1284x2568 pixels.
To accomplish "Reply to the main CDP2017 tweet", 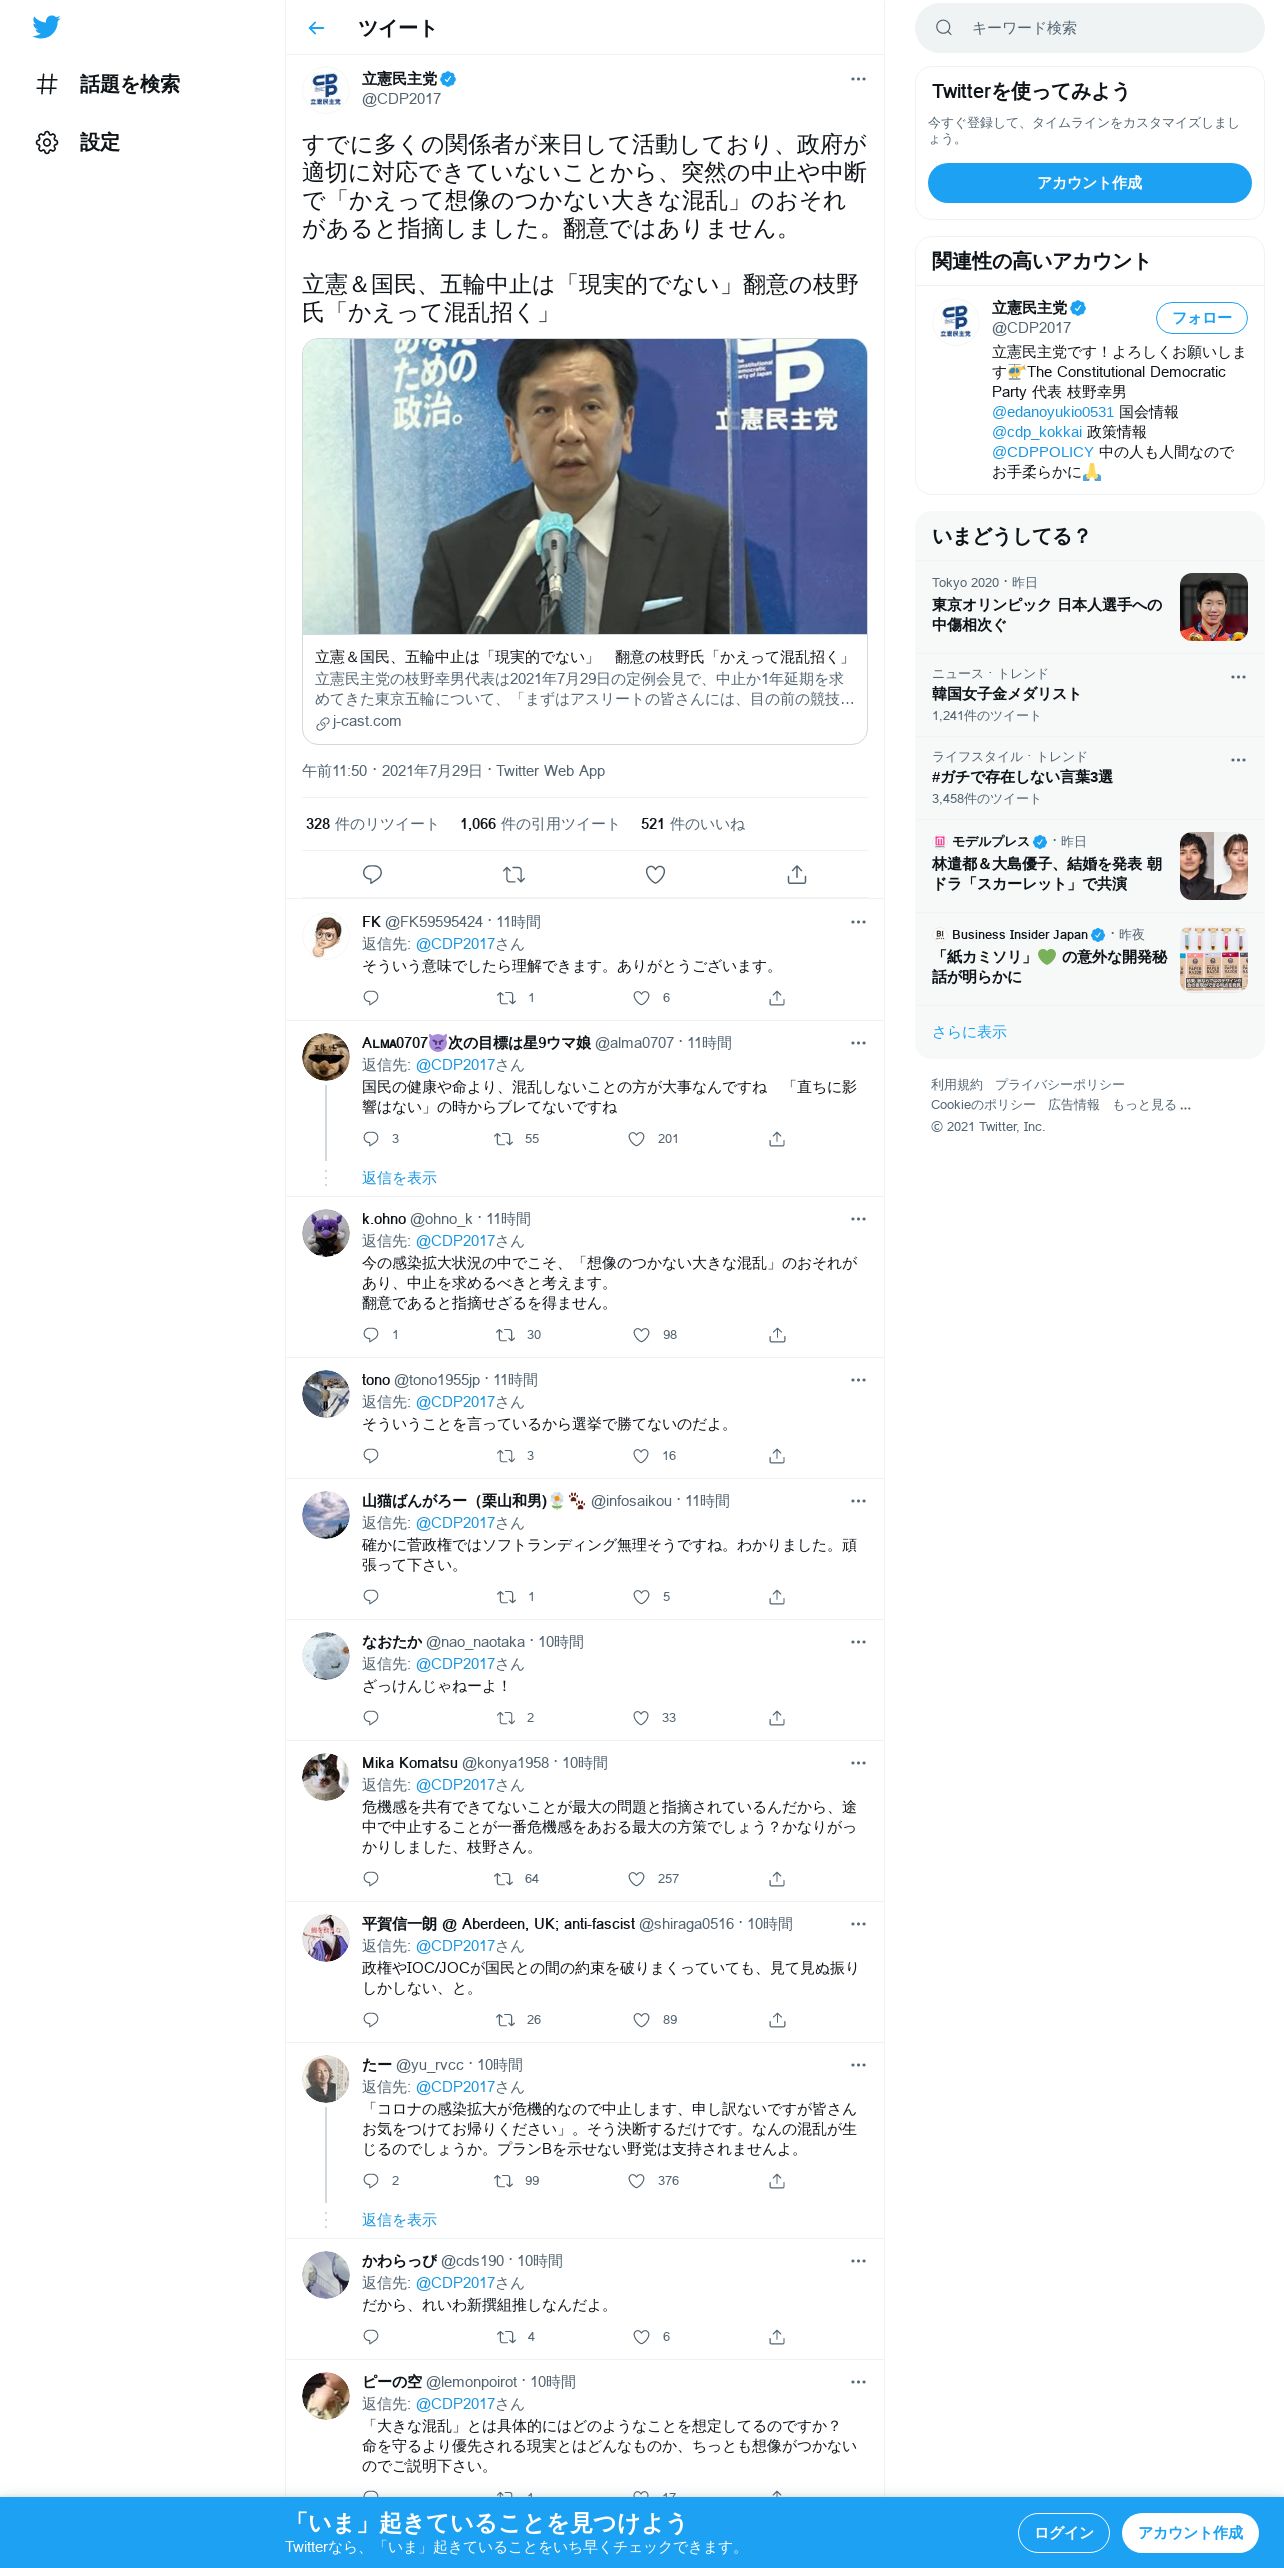I will [x=372, y=875].
